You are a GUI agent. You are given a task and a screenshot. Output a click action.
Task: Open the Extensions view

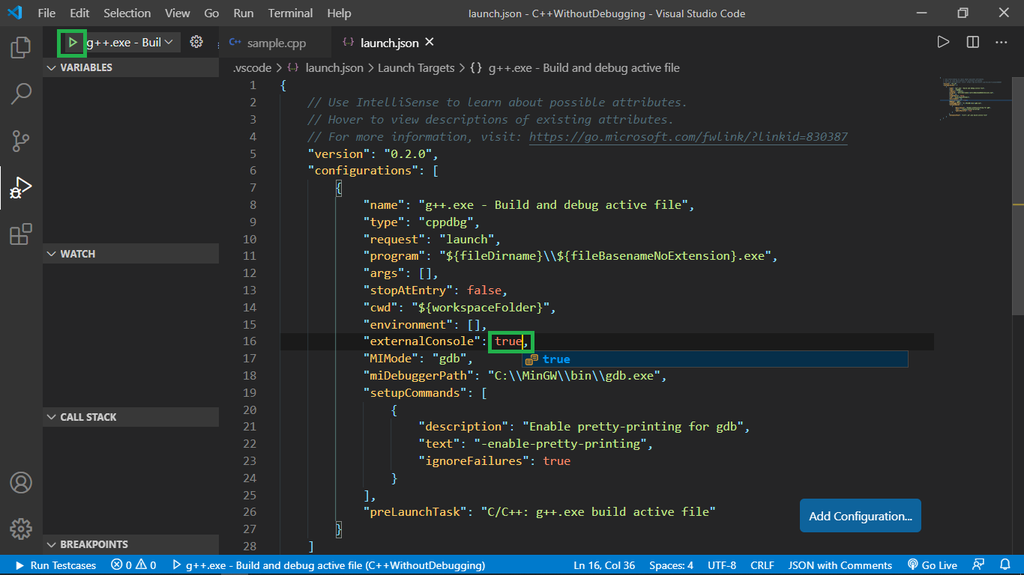[21, 234]
